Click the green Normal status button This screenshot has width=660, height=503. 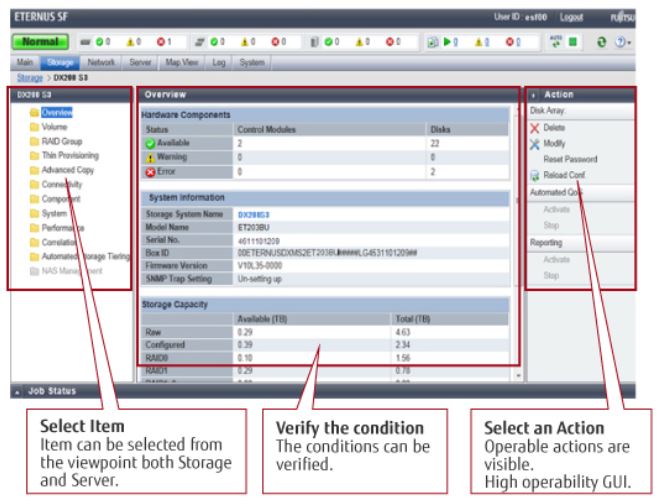point(40,42)
